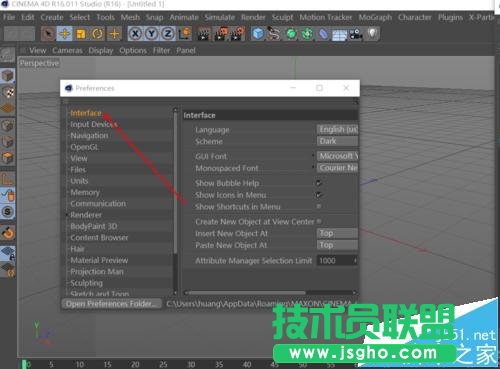The width and height of the screenshot is (500, 369).
Task: Open Edit Render Settings icon
Action: 237,34
